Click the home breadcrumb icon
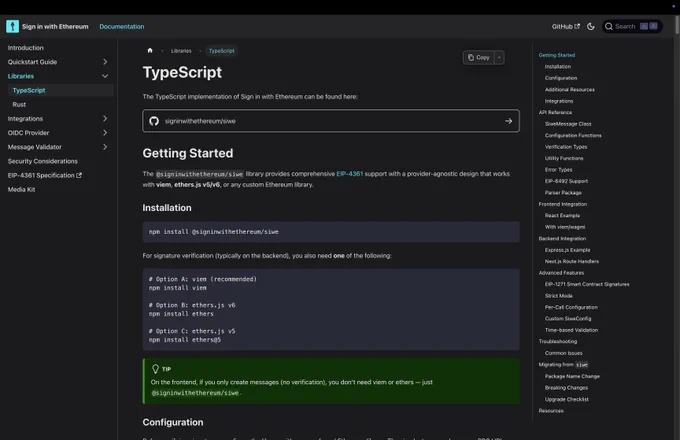 coord(150,51)
